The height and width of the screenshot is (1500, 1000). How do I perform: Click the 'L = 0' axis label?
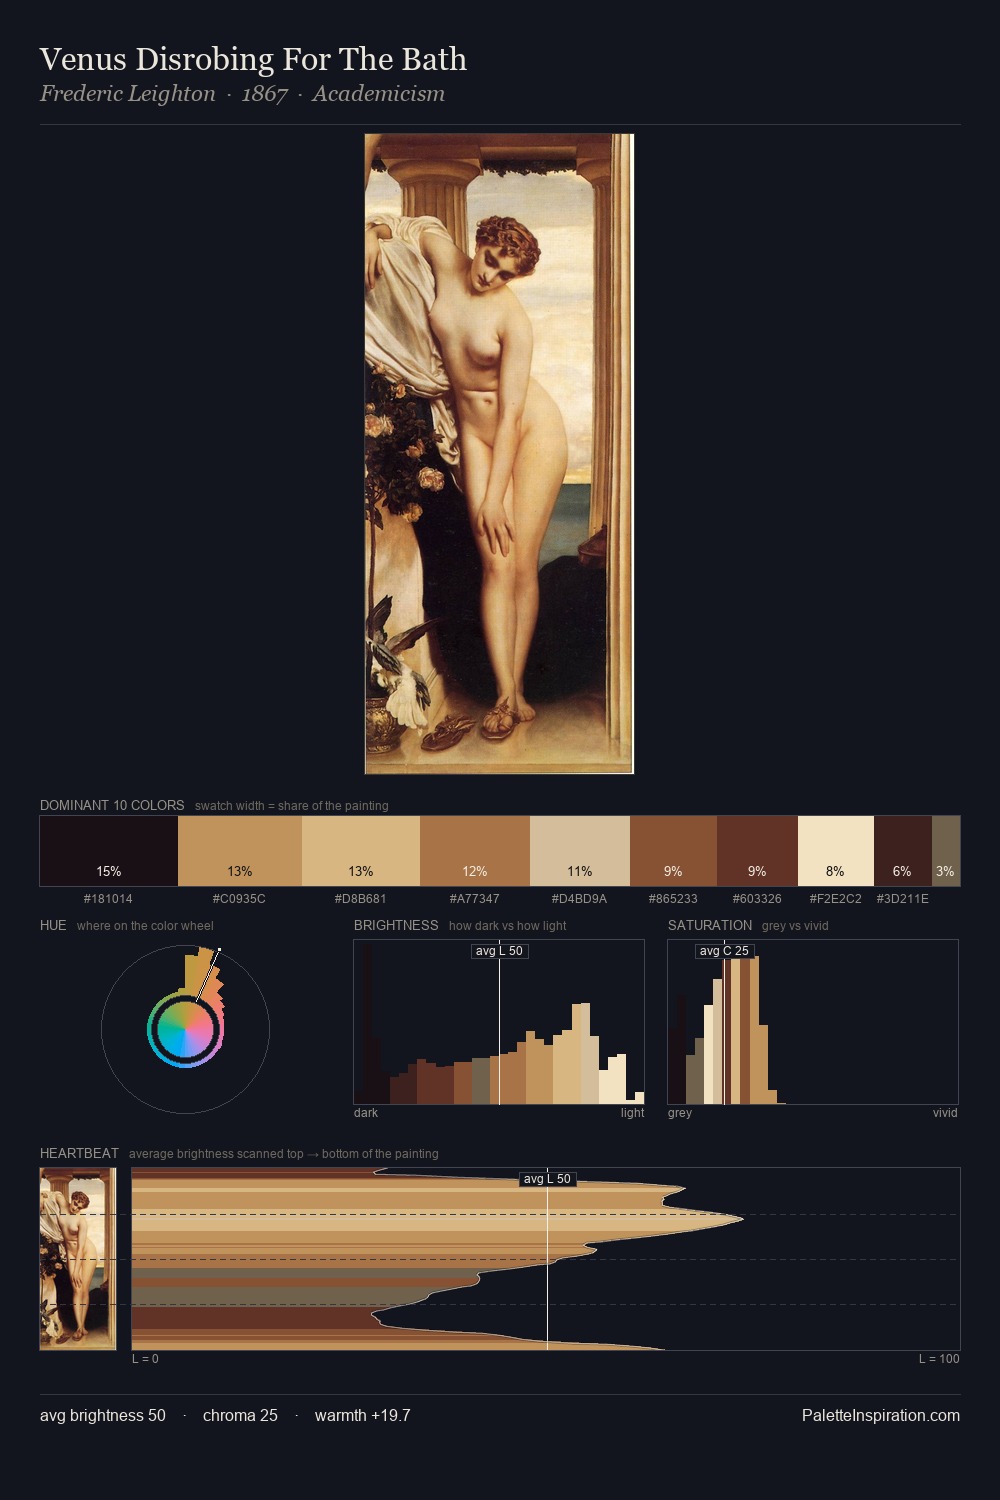tap(145, 1359)
